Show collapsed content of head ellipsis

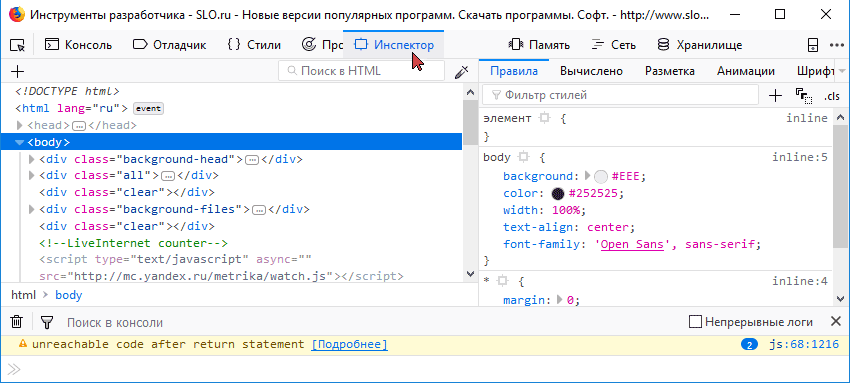tap(79, 126)
